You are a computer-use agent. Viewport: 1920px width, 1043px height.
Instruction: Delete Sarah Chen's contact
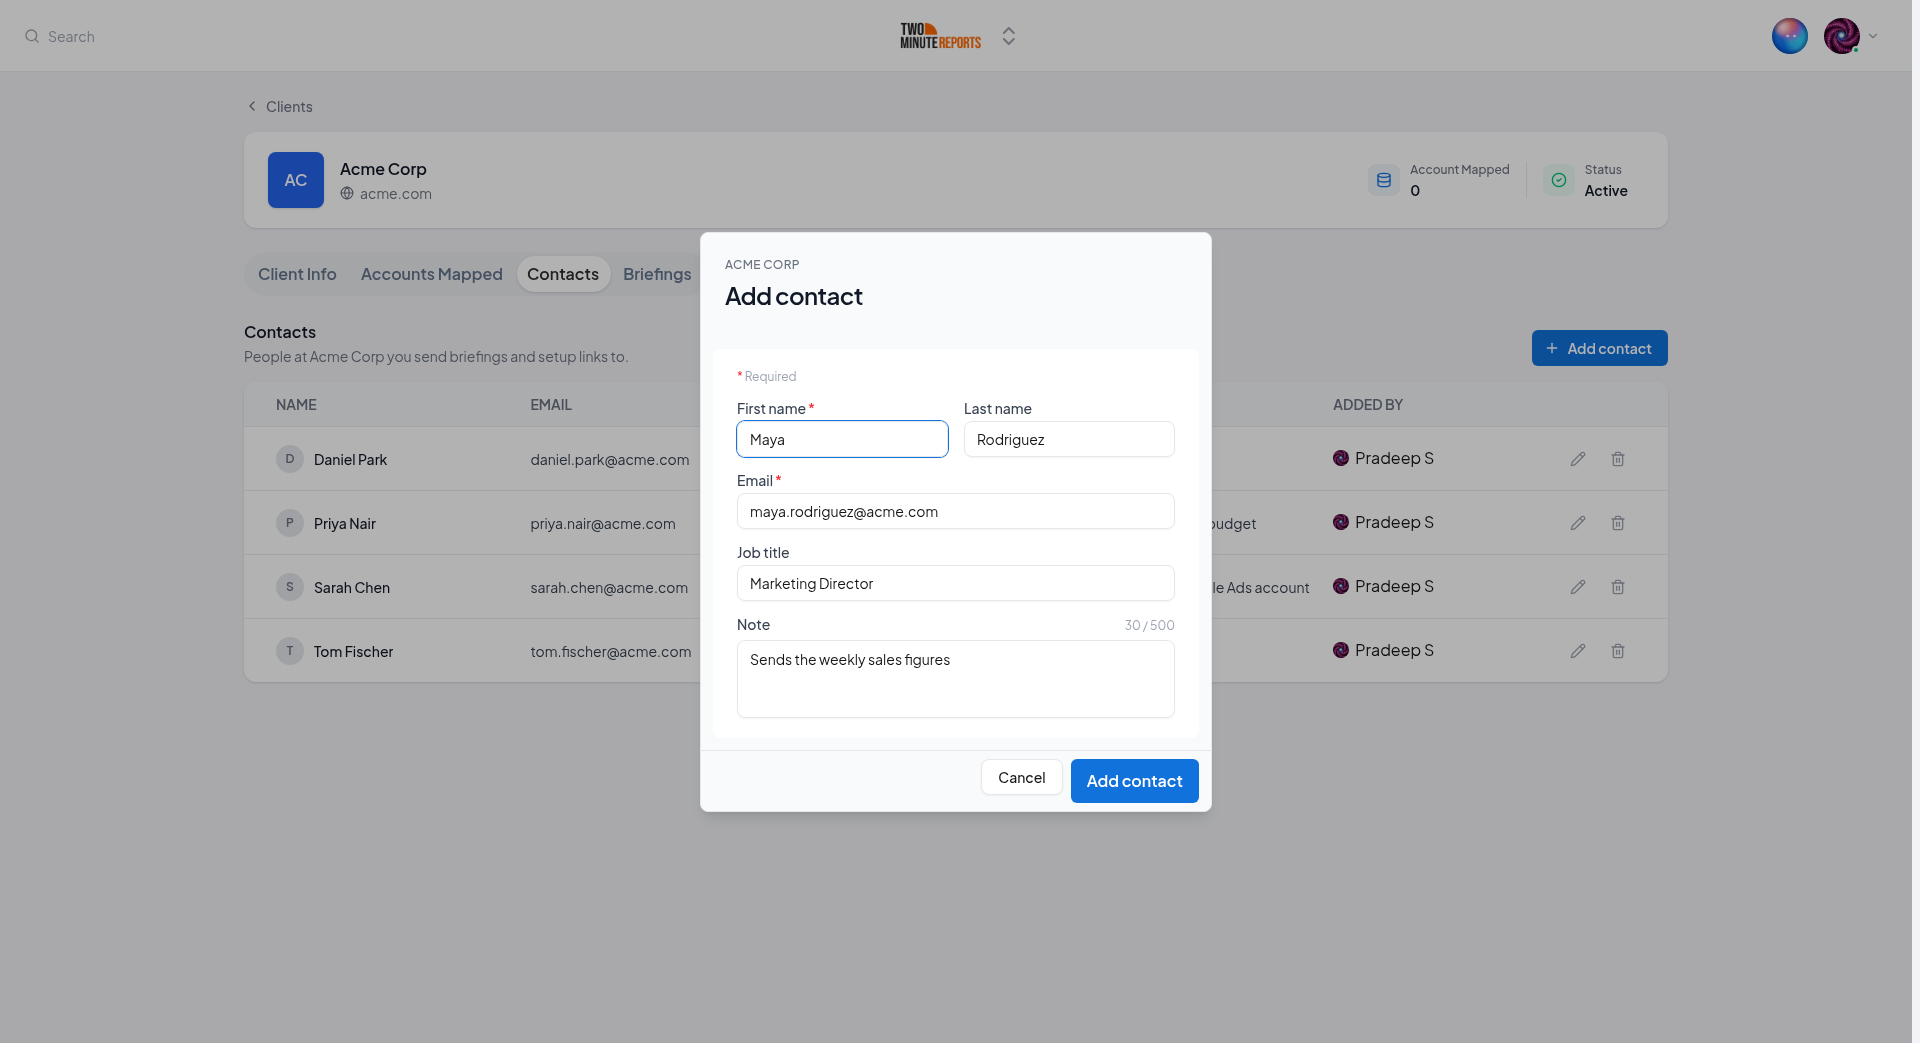pos(1618,587)
